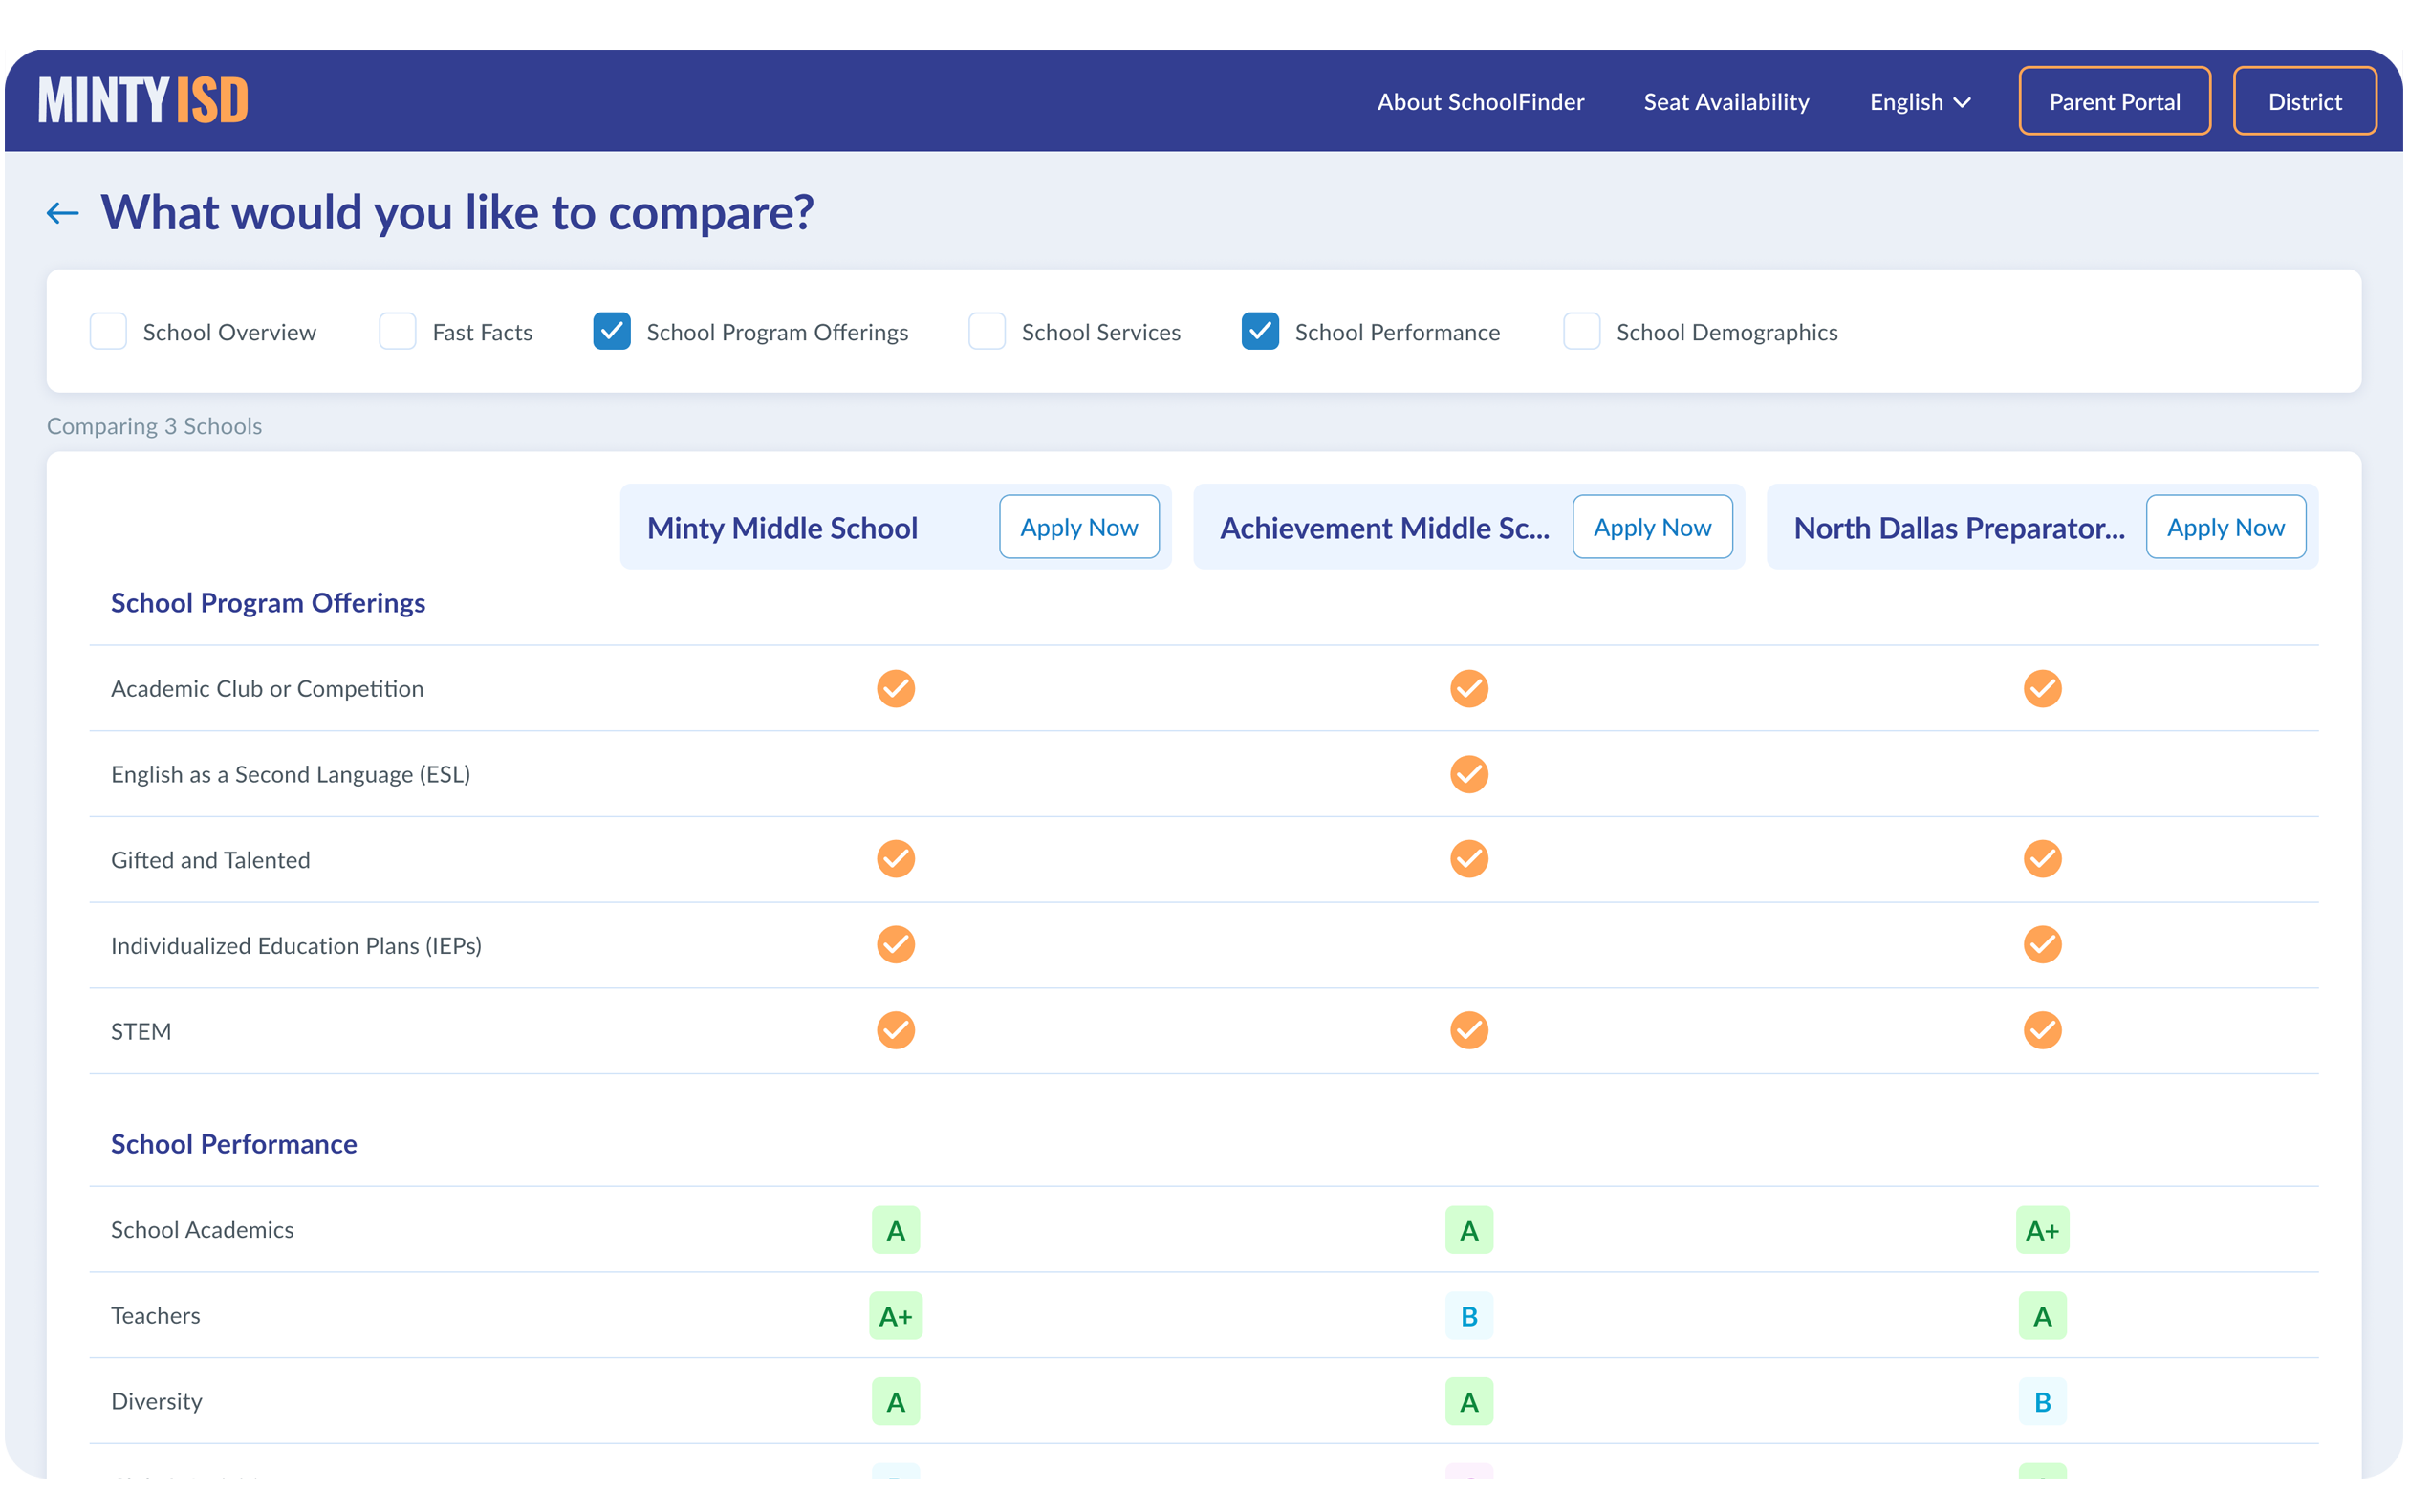Click the Parent Portal button
Viewport: 2409px width, 1512px height.
[x=2114, y=102]
